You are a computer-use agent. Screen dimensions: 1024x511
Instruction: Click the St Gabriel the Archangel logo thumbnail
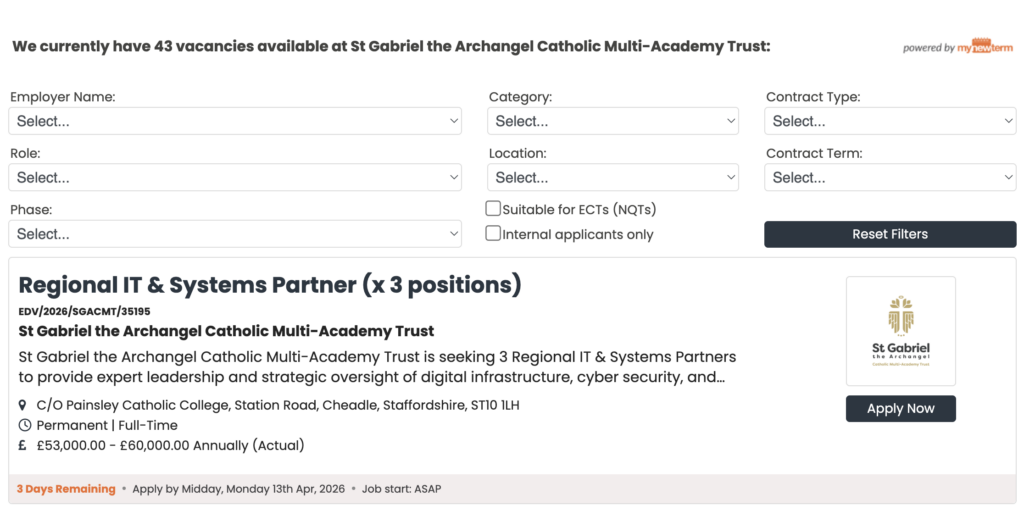point(901,331)
